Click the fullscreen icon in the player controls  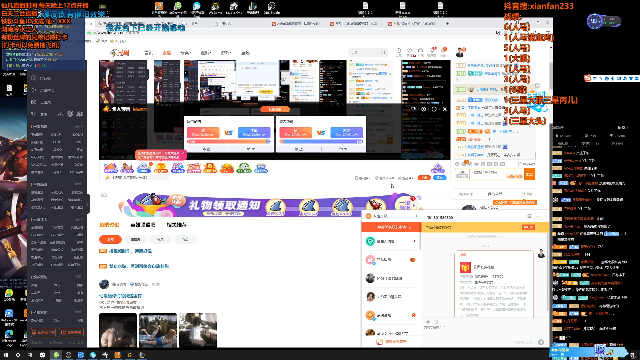tap(434, 109)
